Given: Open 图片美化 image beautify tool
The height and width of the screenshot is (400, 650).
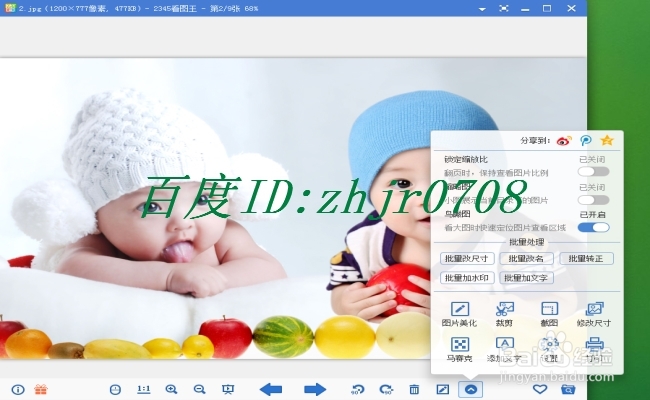Looking at the screenshot, I should click(x=459, y=314).
